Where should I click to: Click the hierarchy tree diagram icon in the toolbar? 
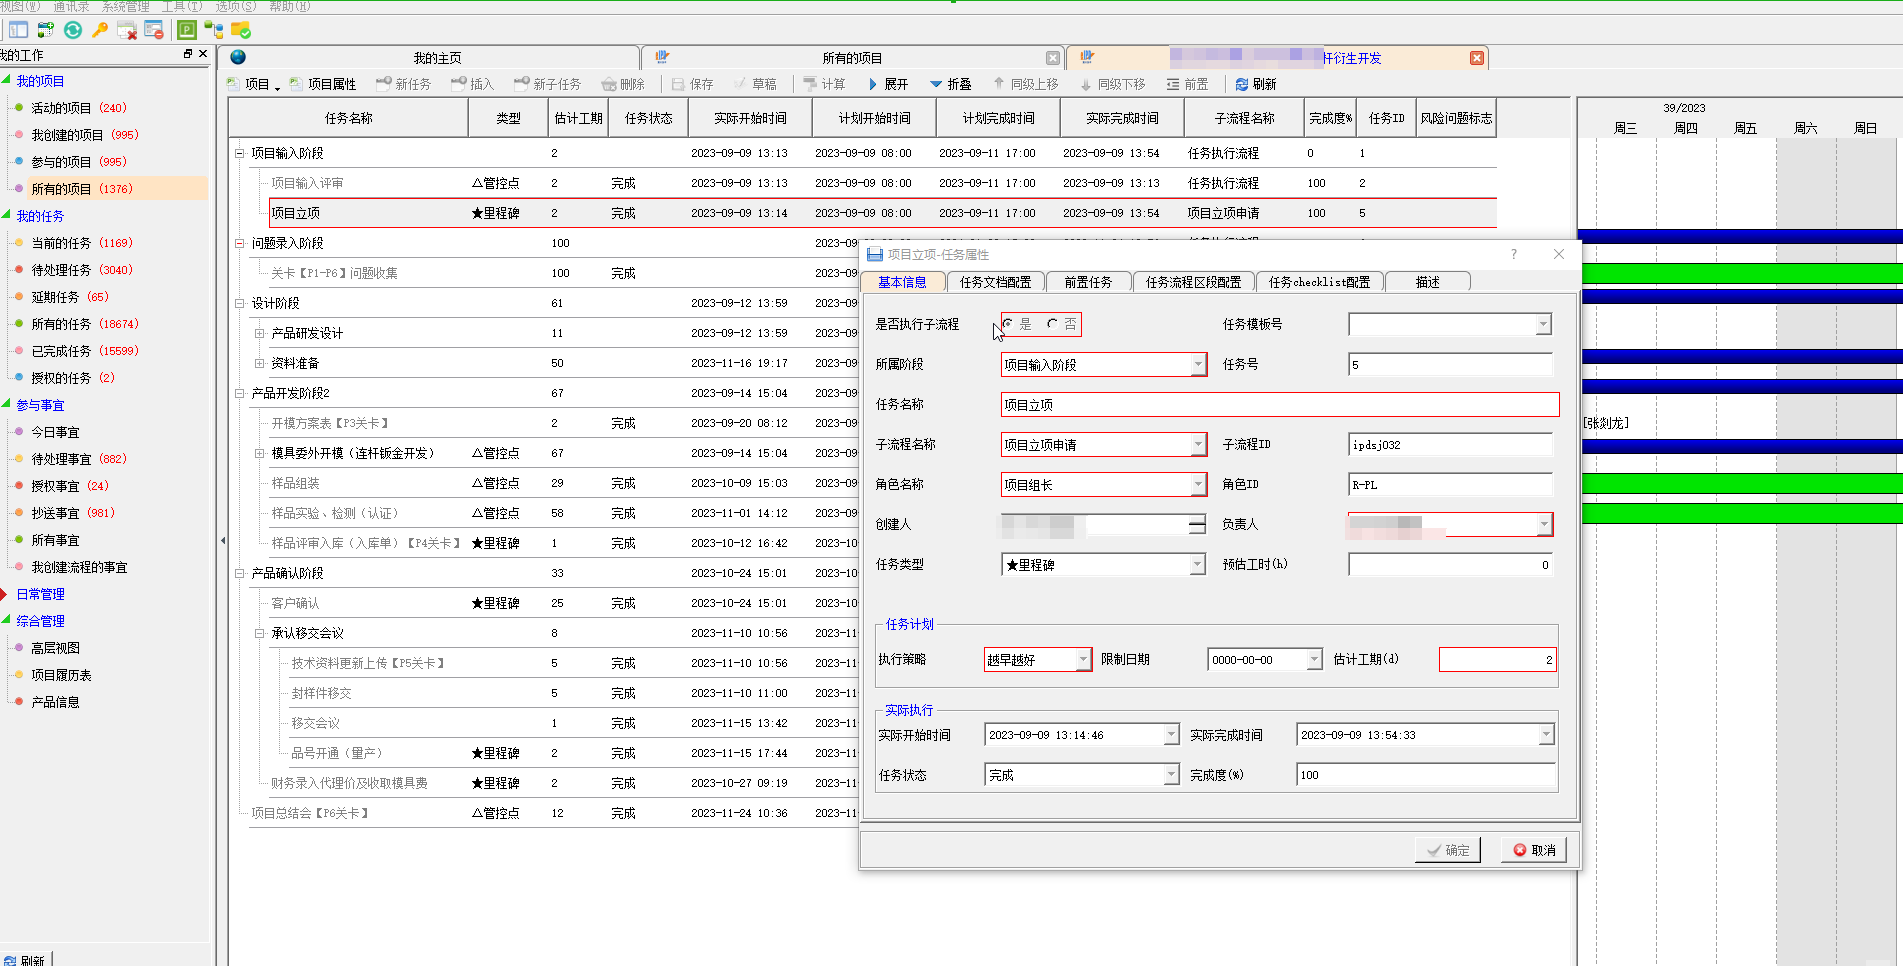pyautogui.click(x=214, y=30)
